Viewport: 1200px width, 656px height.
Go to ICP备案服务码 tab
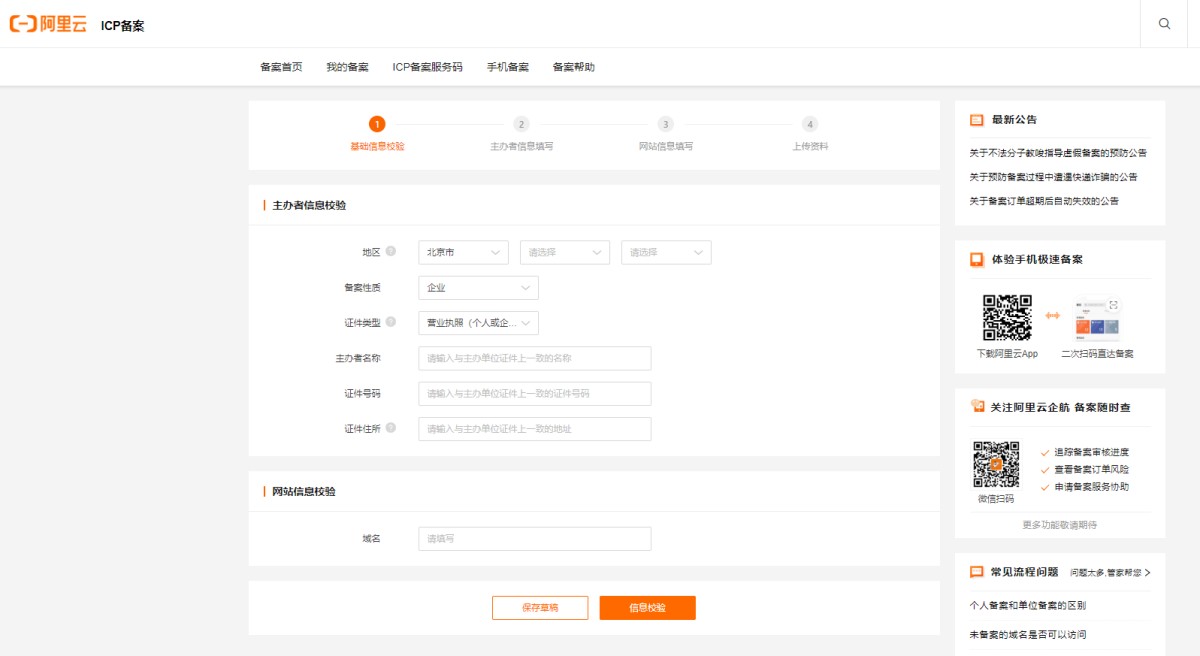pos(427,67)
